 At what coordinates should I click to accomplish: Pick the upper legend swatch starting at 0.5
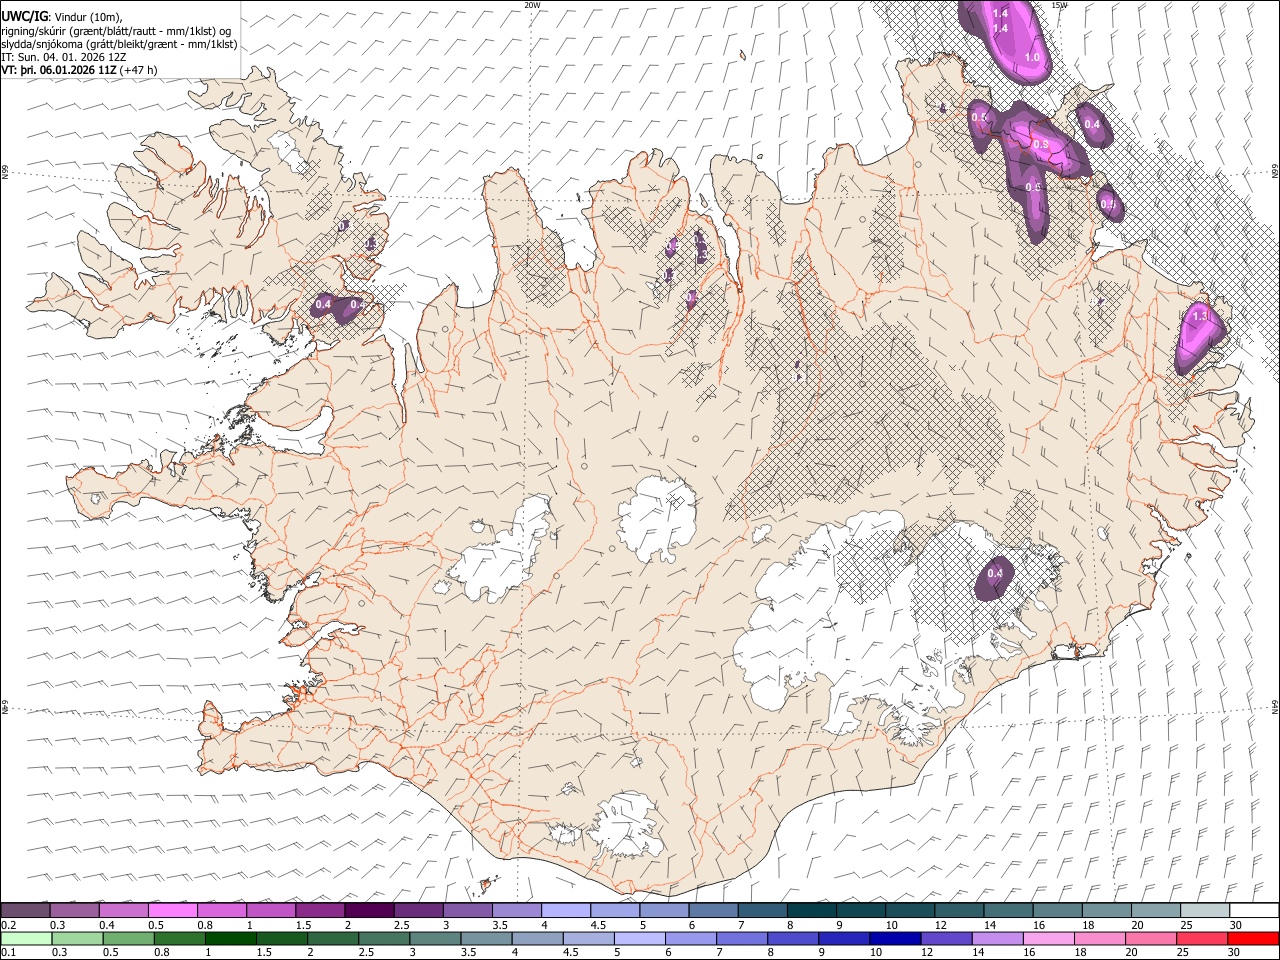point(172,910)
